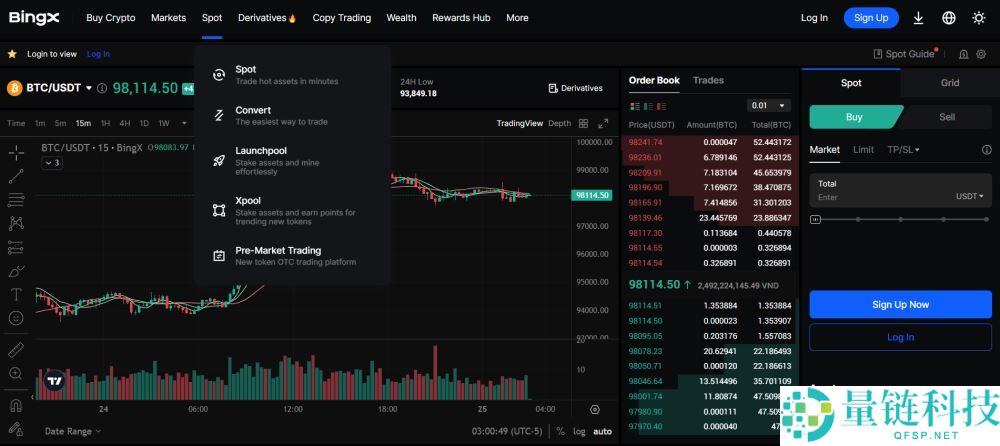Open the emoji icons drawing tool
Viewport: 1000px width, 446px height.
pos(16,318)
